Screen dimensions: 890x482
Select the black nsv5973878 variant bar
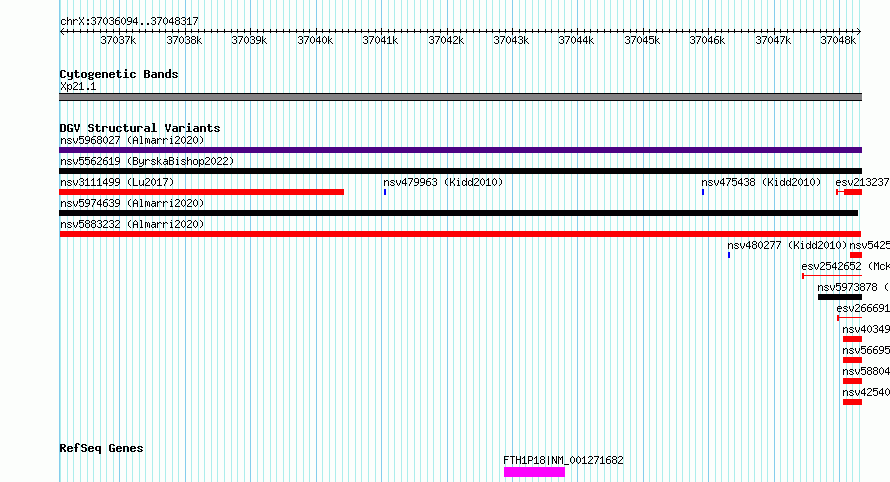coord(840,297)
